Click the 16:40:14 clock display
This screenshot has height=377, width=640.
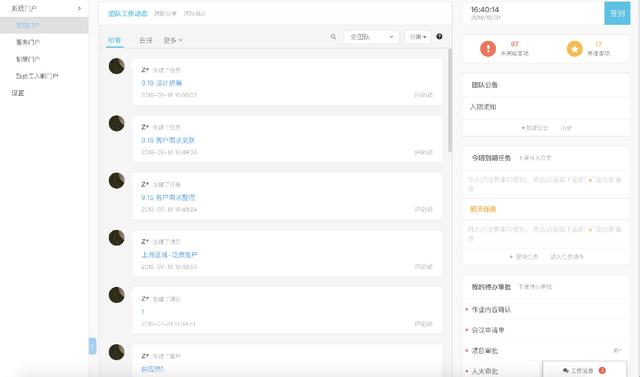point(484,9)
